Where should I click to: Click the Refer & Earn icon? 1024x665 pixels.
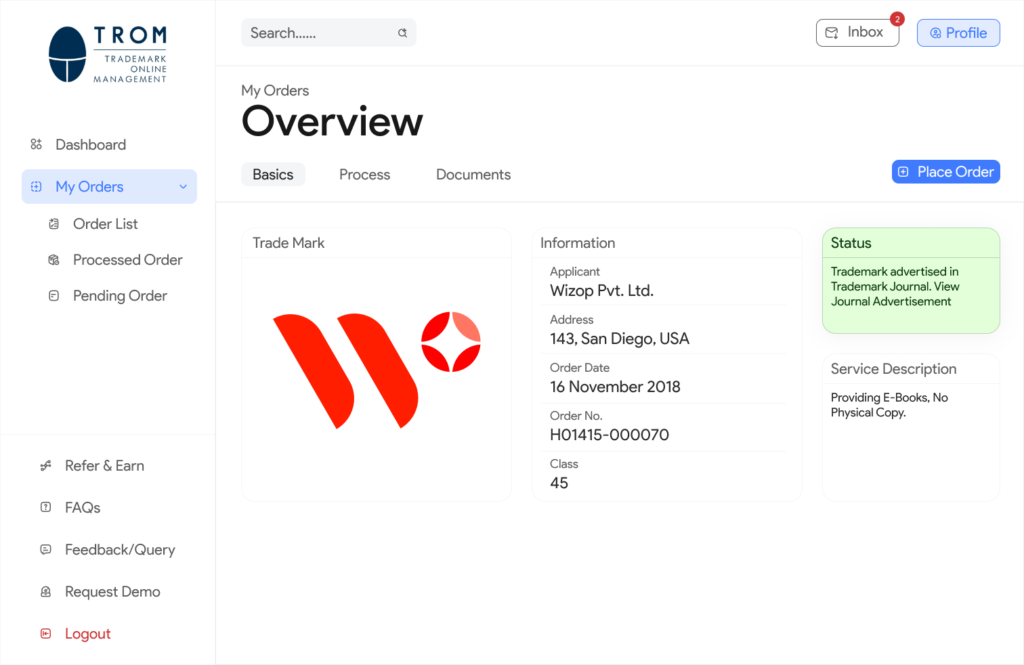coord(45,466)
